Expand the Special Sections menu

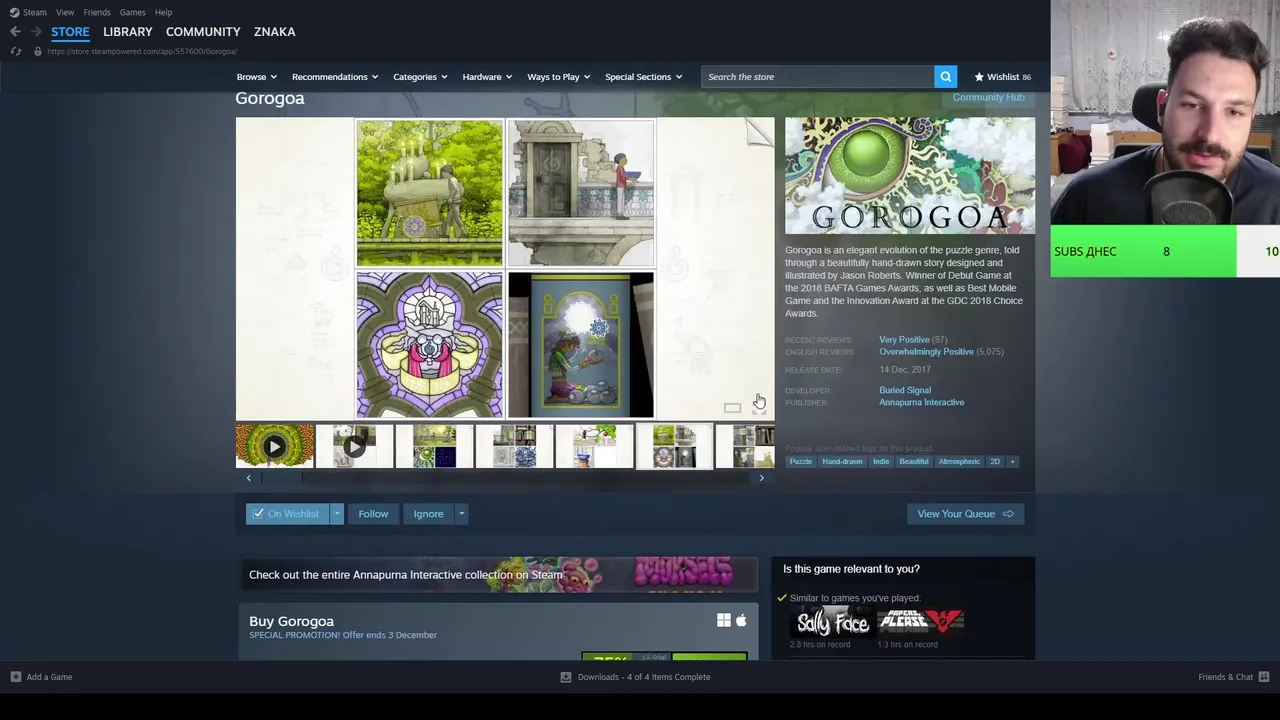point(643,77)
